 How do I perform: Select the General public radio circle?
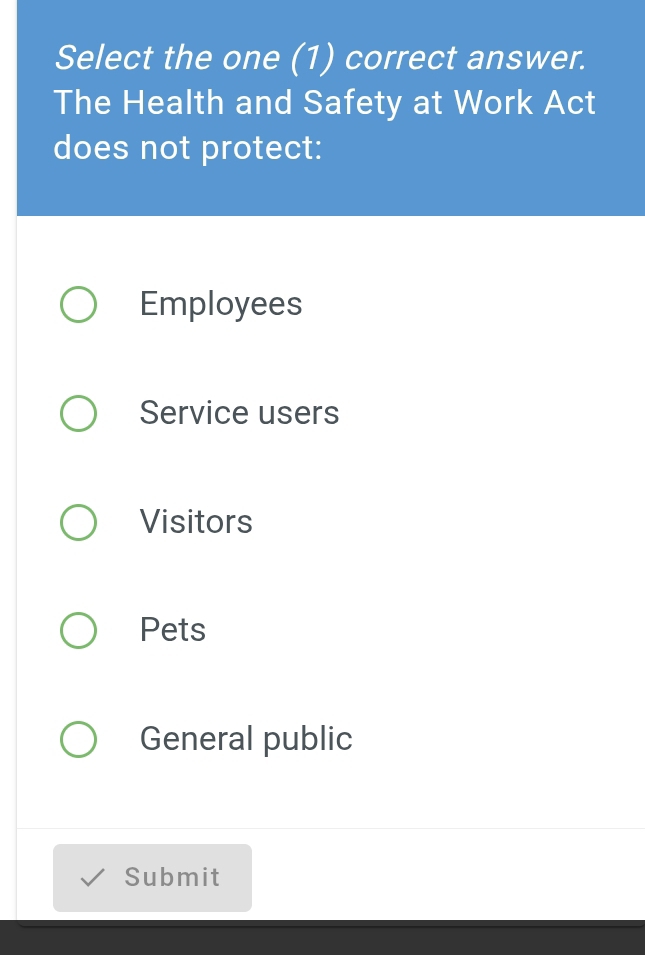point(79,740)
